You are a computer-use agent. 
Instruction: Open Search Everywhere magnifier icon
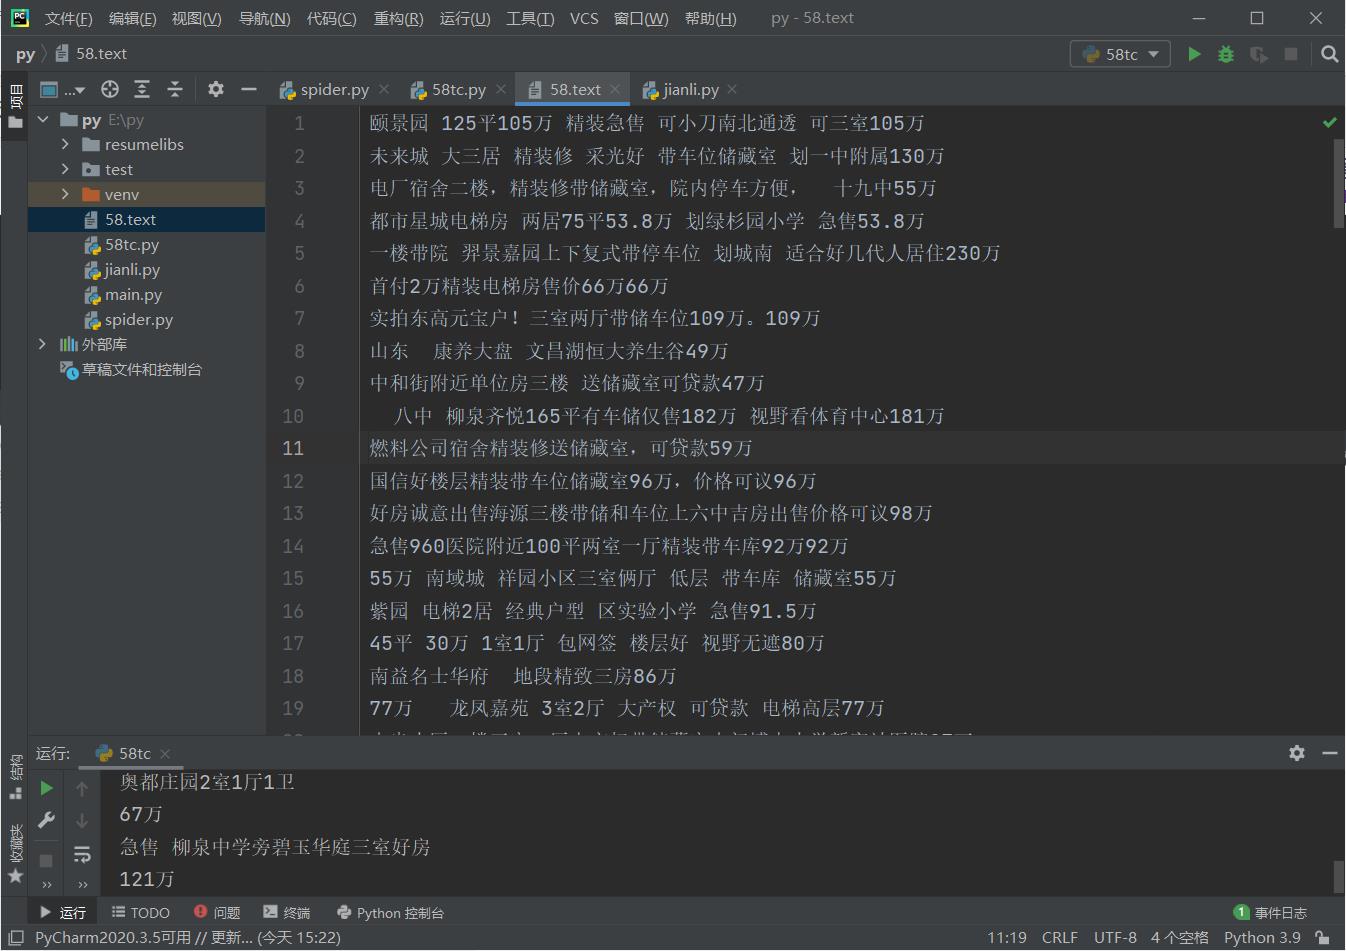1329,54
